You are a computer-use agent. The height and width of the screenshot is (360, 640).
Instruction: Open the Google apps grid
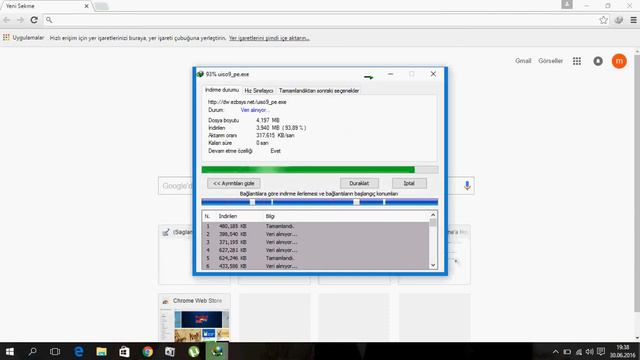click(x=577, y=61)
